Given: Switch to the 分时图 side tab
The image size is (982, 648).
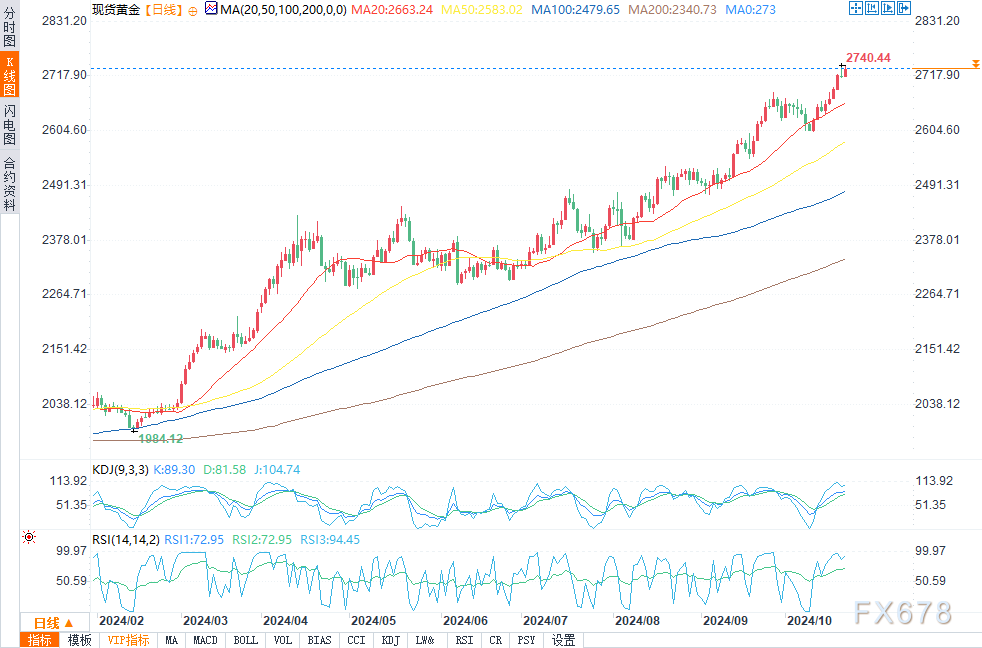Looking at the screenshot, I should pos(9,25).
